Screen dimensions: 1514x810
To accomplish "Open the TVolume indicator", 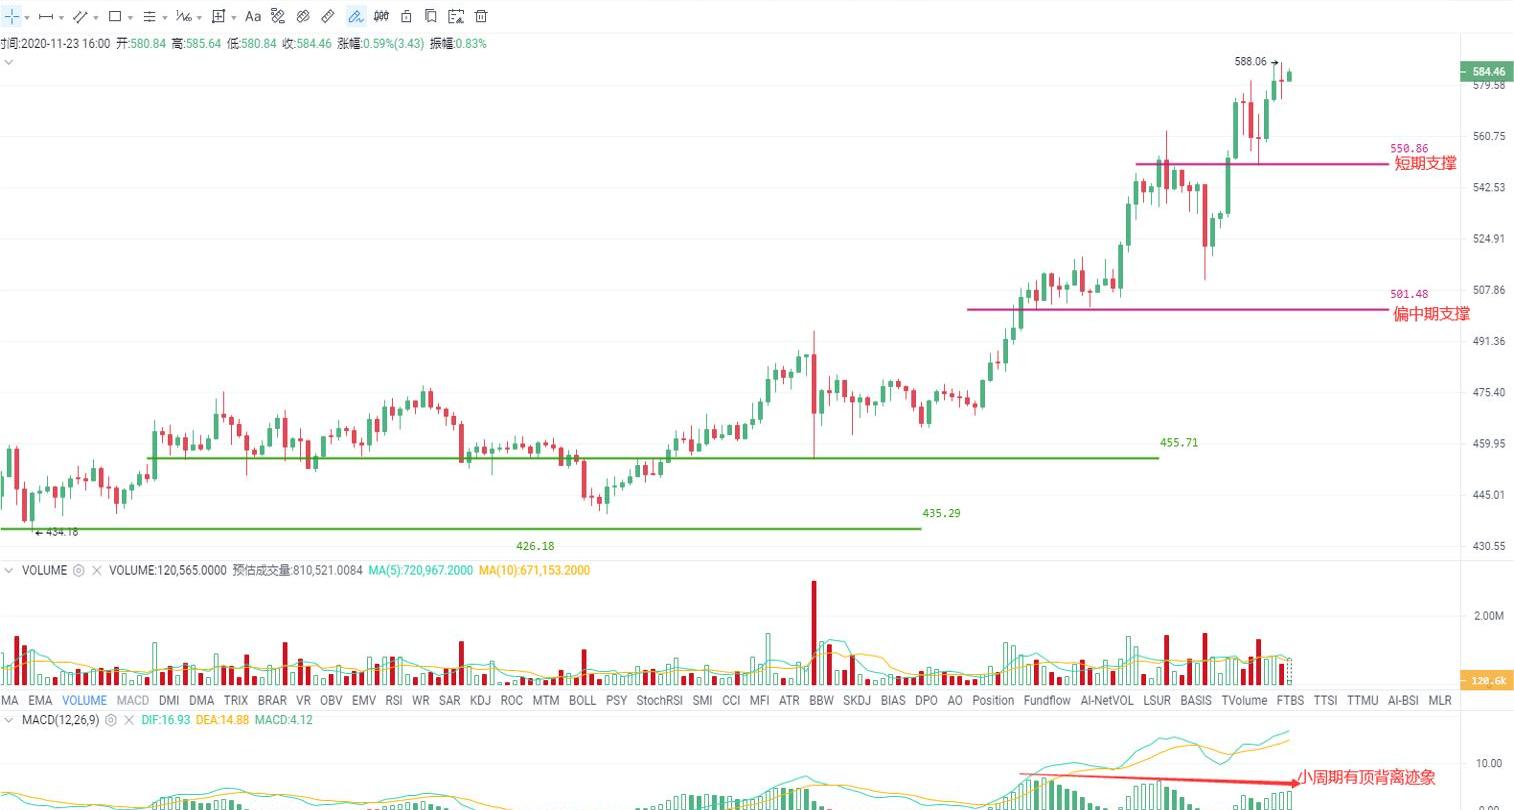I will coord(1244,700).
